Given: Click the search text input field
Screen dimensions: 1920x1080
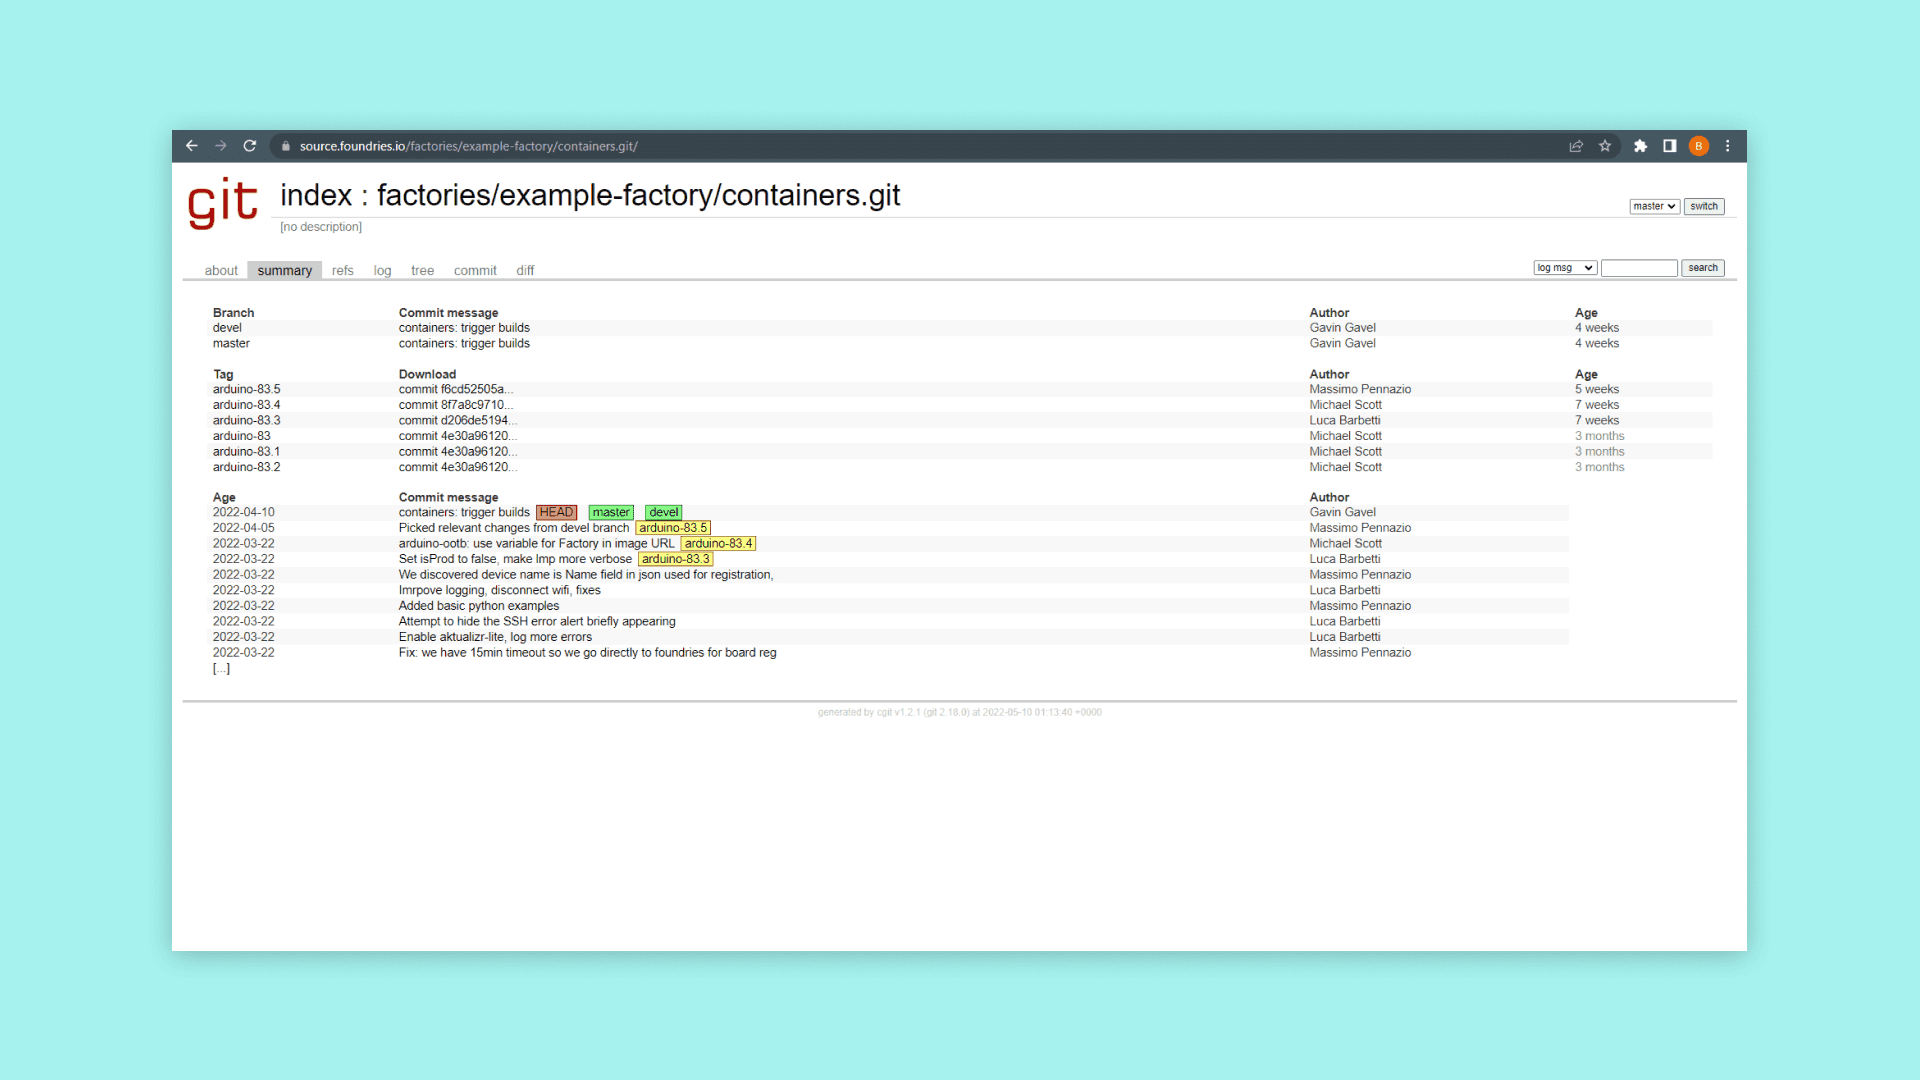Looking at the screenshot, I should click(x=1639, y=268).
